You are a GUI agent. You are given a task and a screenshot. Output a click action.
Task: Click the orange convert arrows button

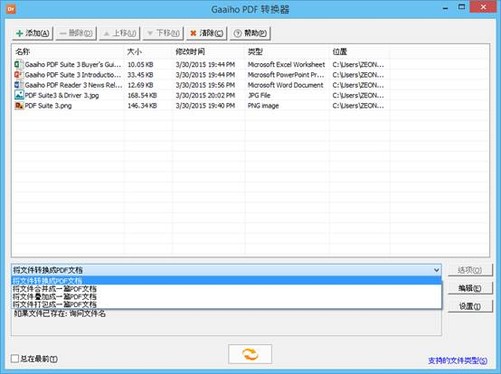point(250,354)
